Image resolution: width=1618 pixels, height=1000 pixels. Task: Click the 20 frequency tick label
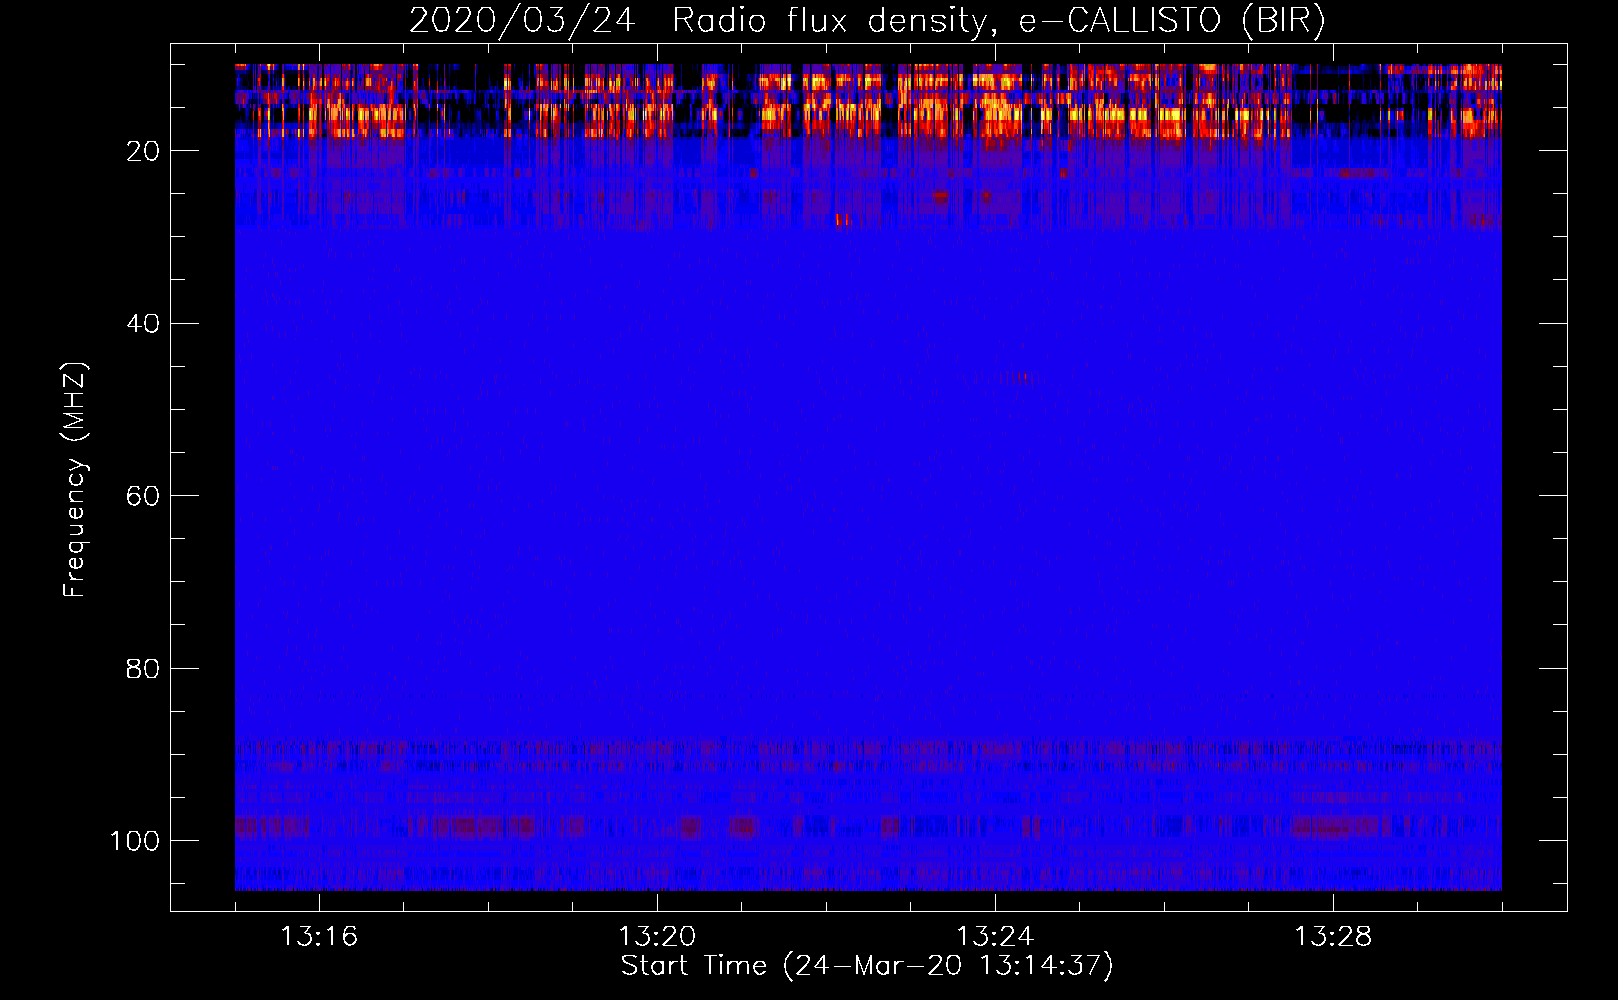143,151
